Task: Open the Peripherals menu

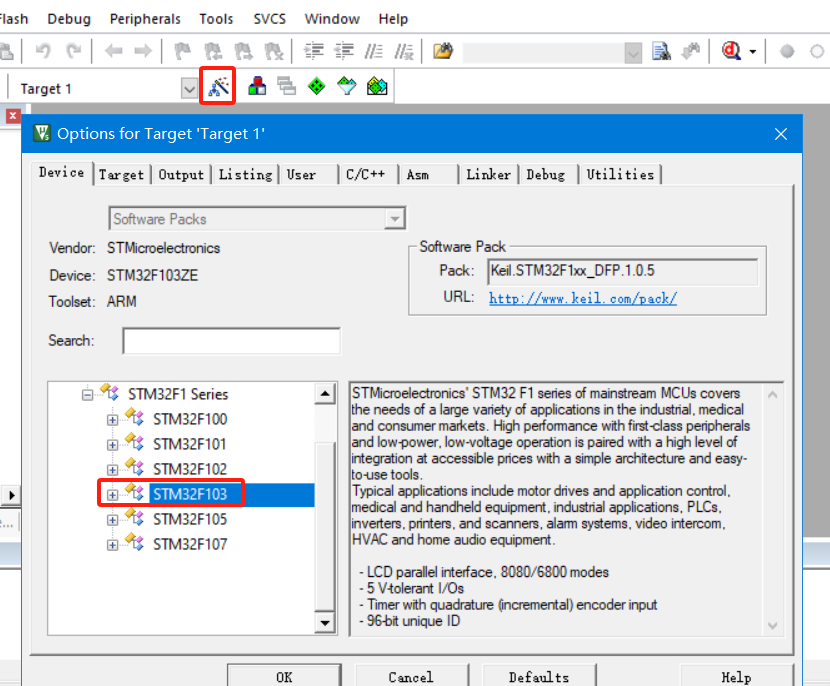Action: pos(145,19)
